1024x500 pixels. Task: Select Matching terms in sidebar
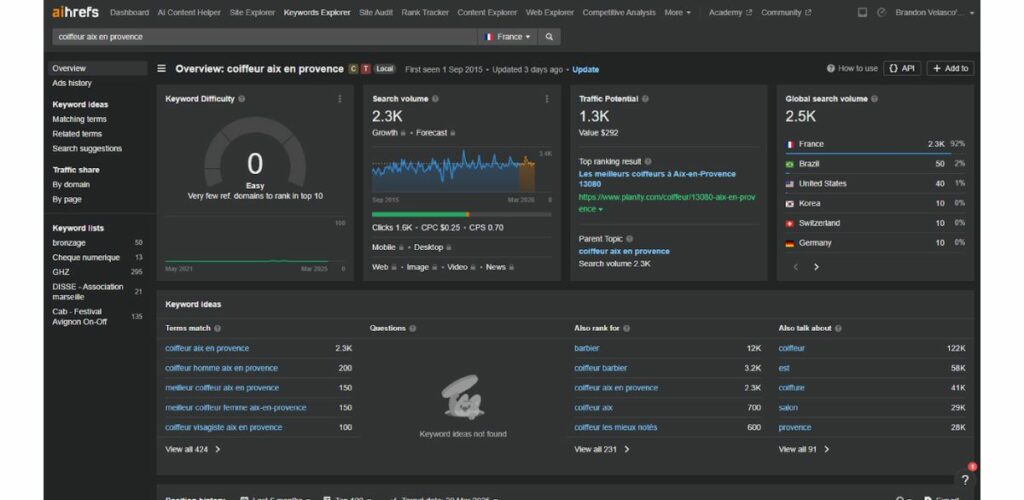click(79, 119)
